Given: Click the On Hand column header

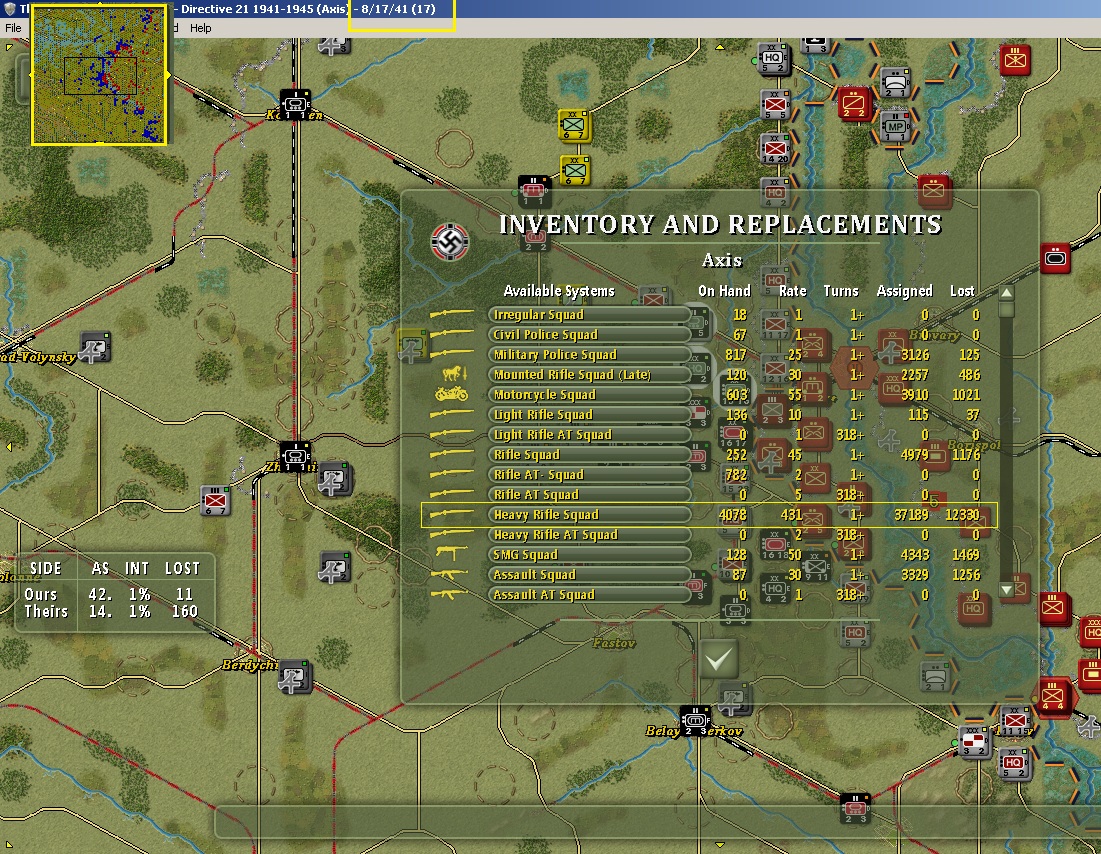Looking at the screenshot, I should (x=724, y=291).
